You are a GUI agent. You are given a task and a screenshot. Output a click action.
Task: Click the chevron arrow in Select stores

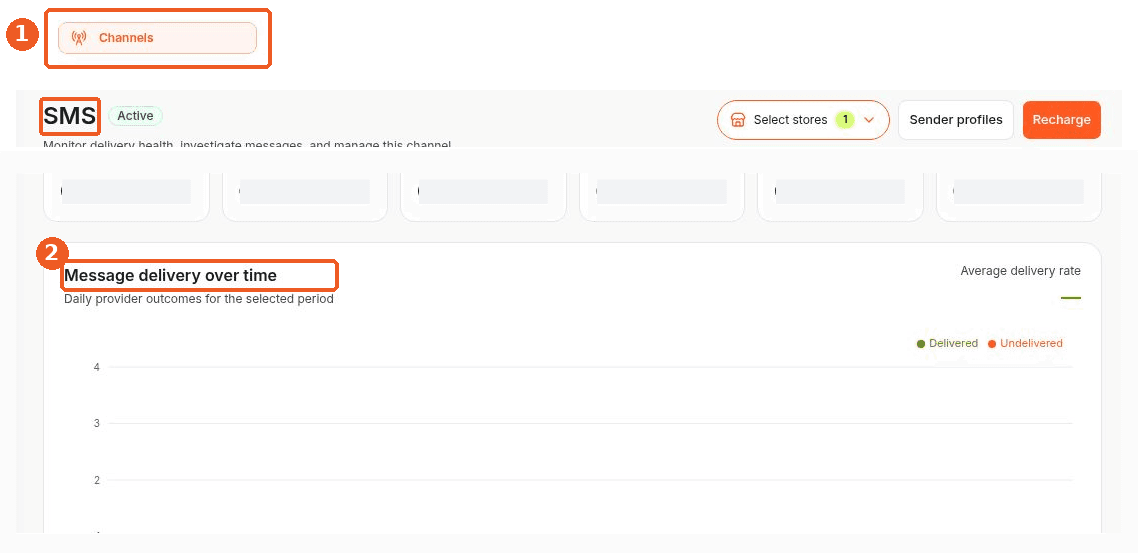tap(869, 120)
